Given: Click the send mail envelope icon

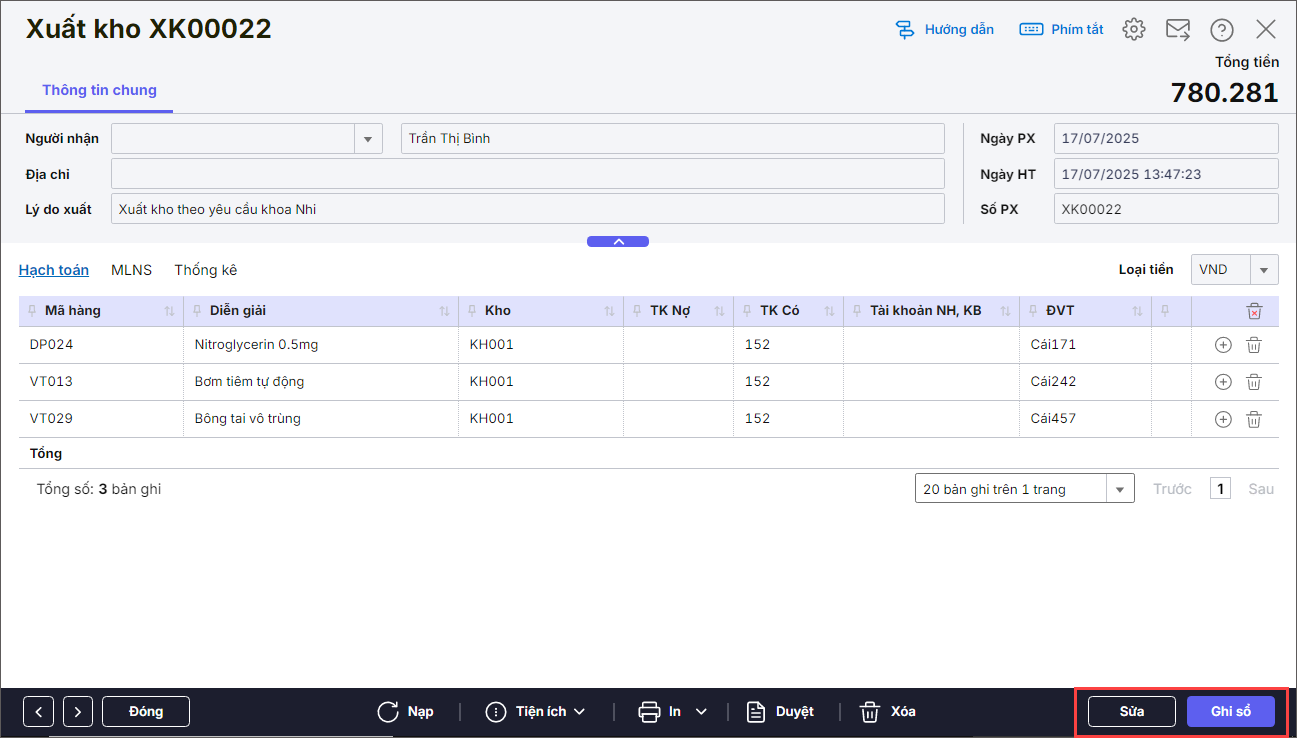Looking at the screenshot, I should (x=1177, y=29).
